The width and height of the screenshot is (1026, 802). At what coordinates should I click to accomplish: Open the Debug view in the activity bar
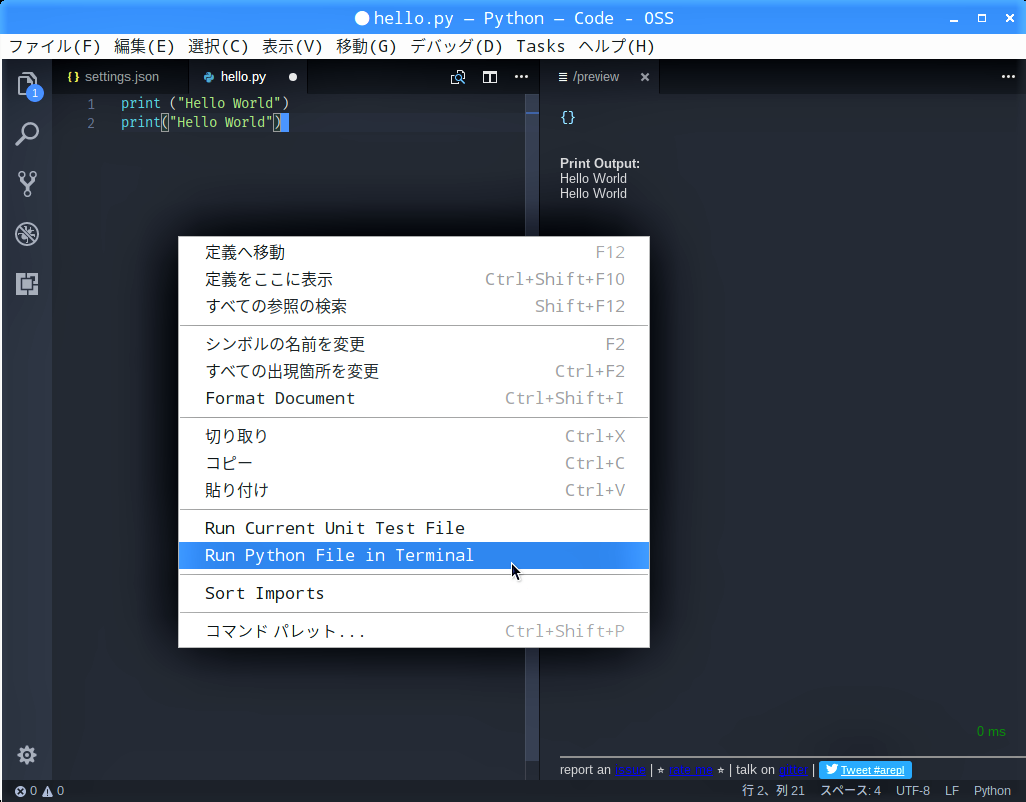(27, 234)
